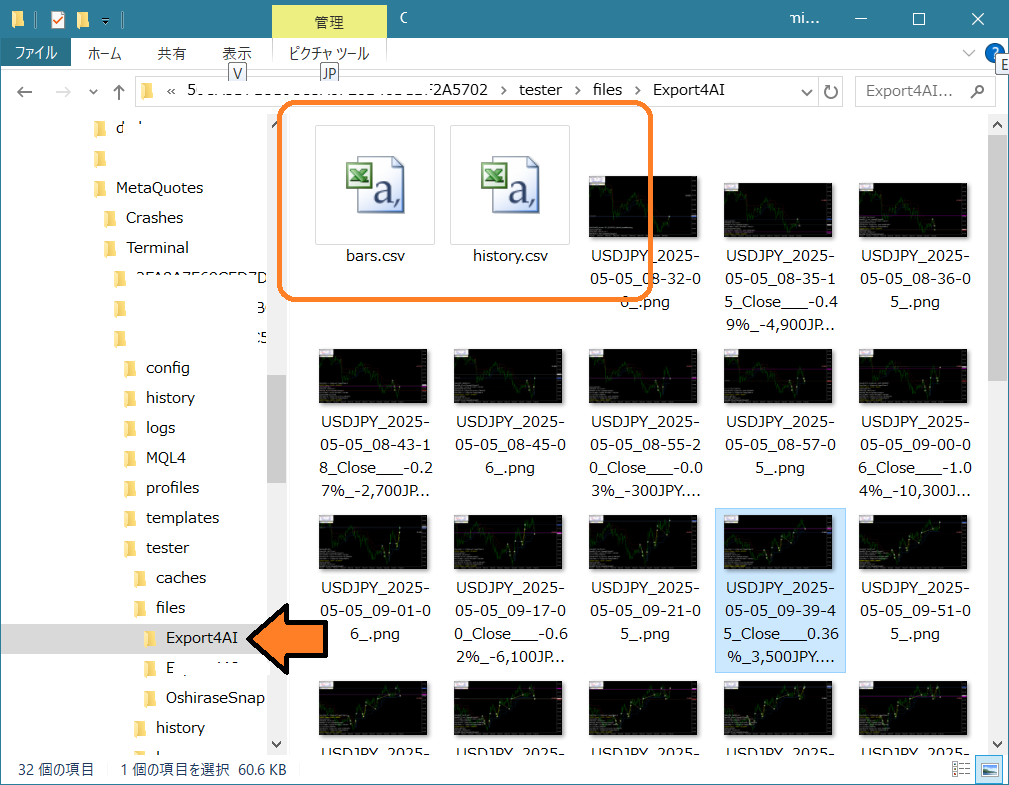The image size is (1009, 785).
Task: Open the history.csv file icon
Action: (510, 185)
